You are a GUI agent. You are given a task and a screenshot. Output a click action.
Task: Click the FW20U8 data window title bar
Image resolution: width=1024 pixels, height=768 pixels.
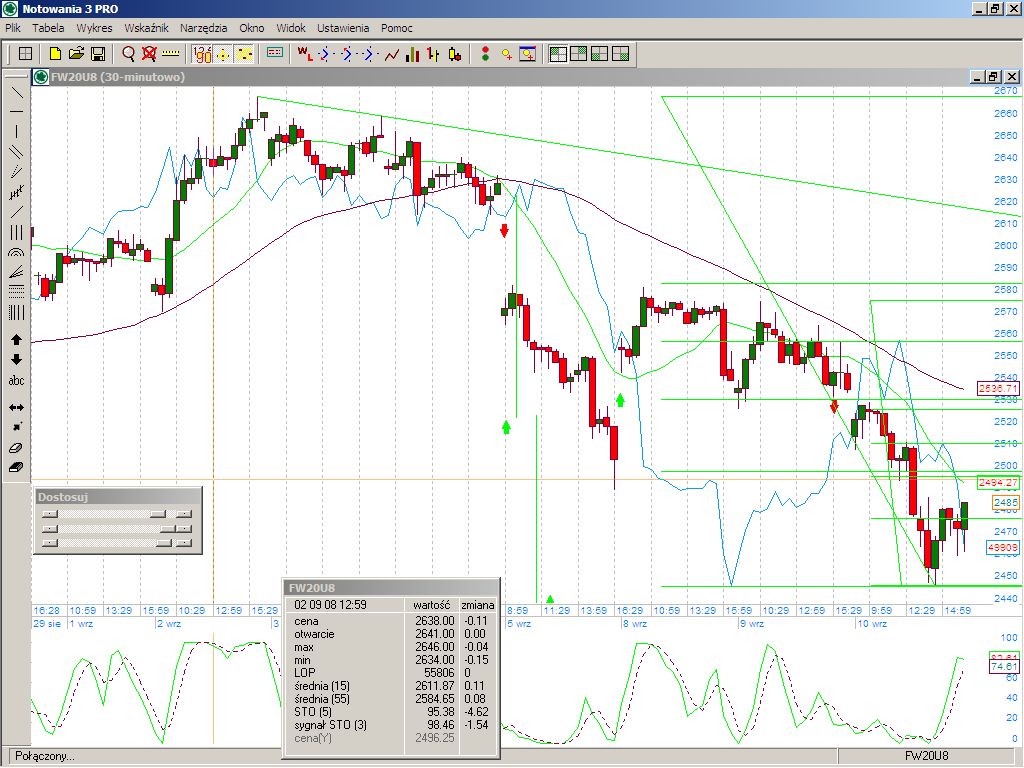coord(390,588)
